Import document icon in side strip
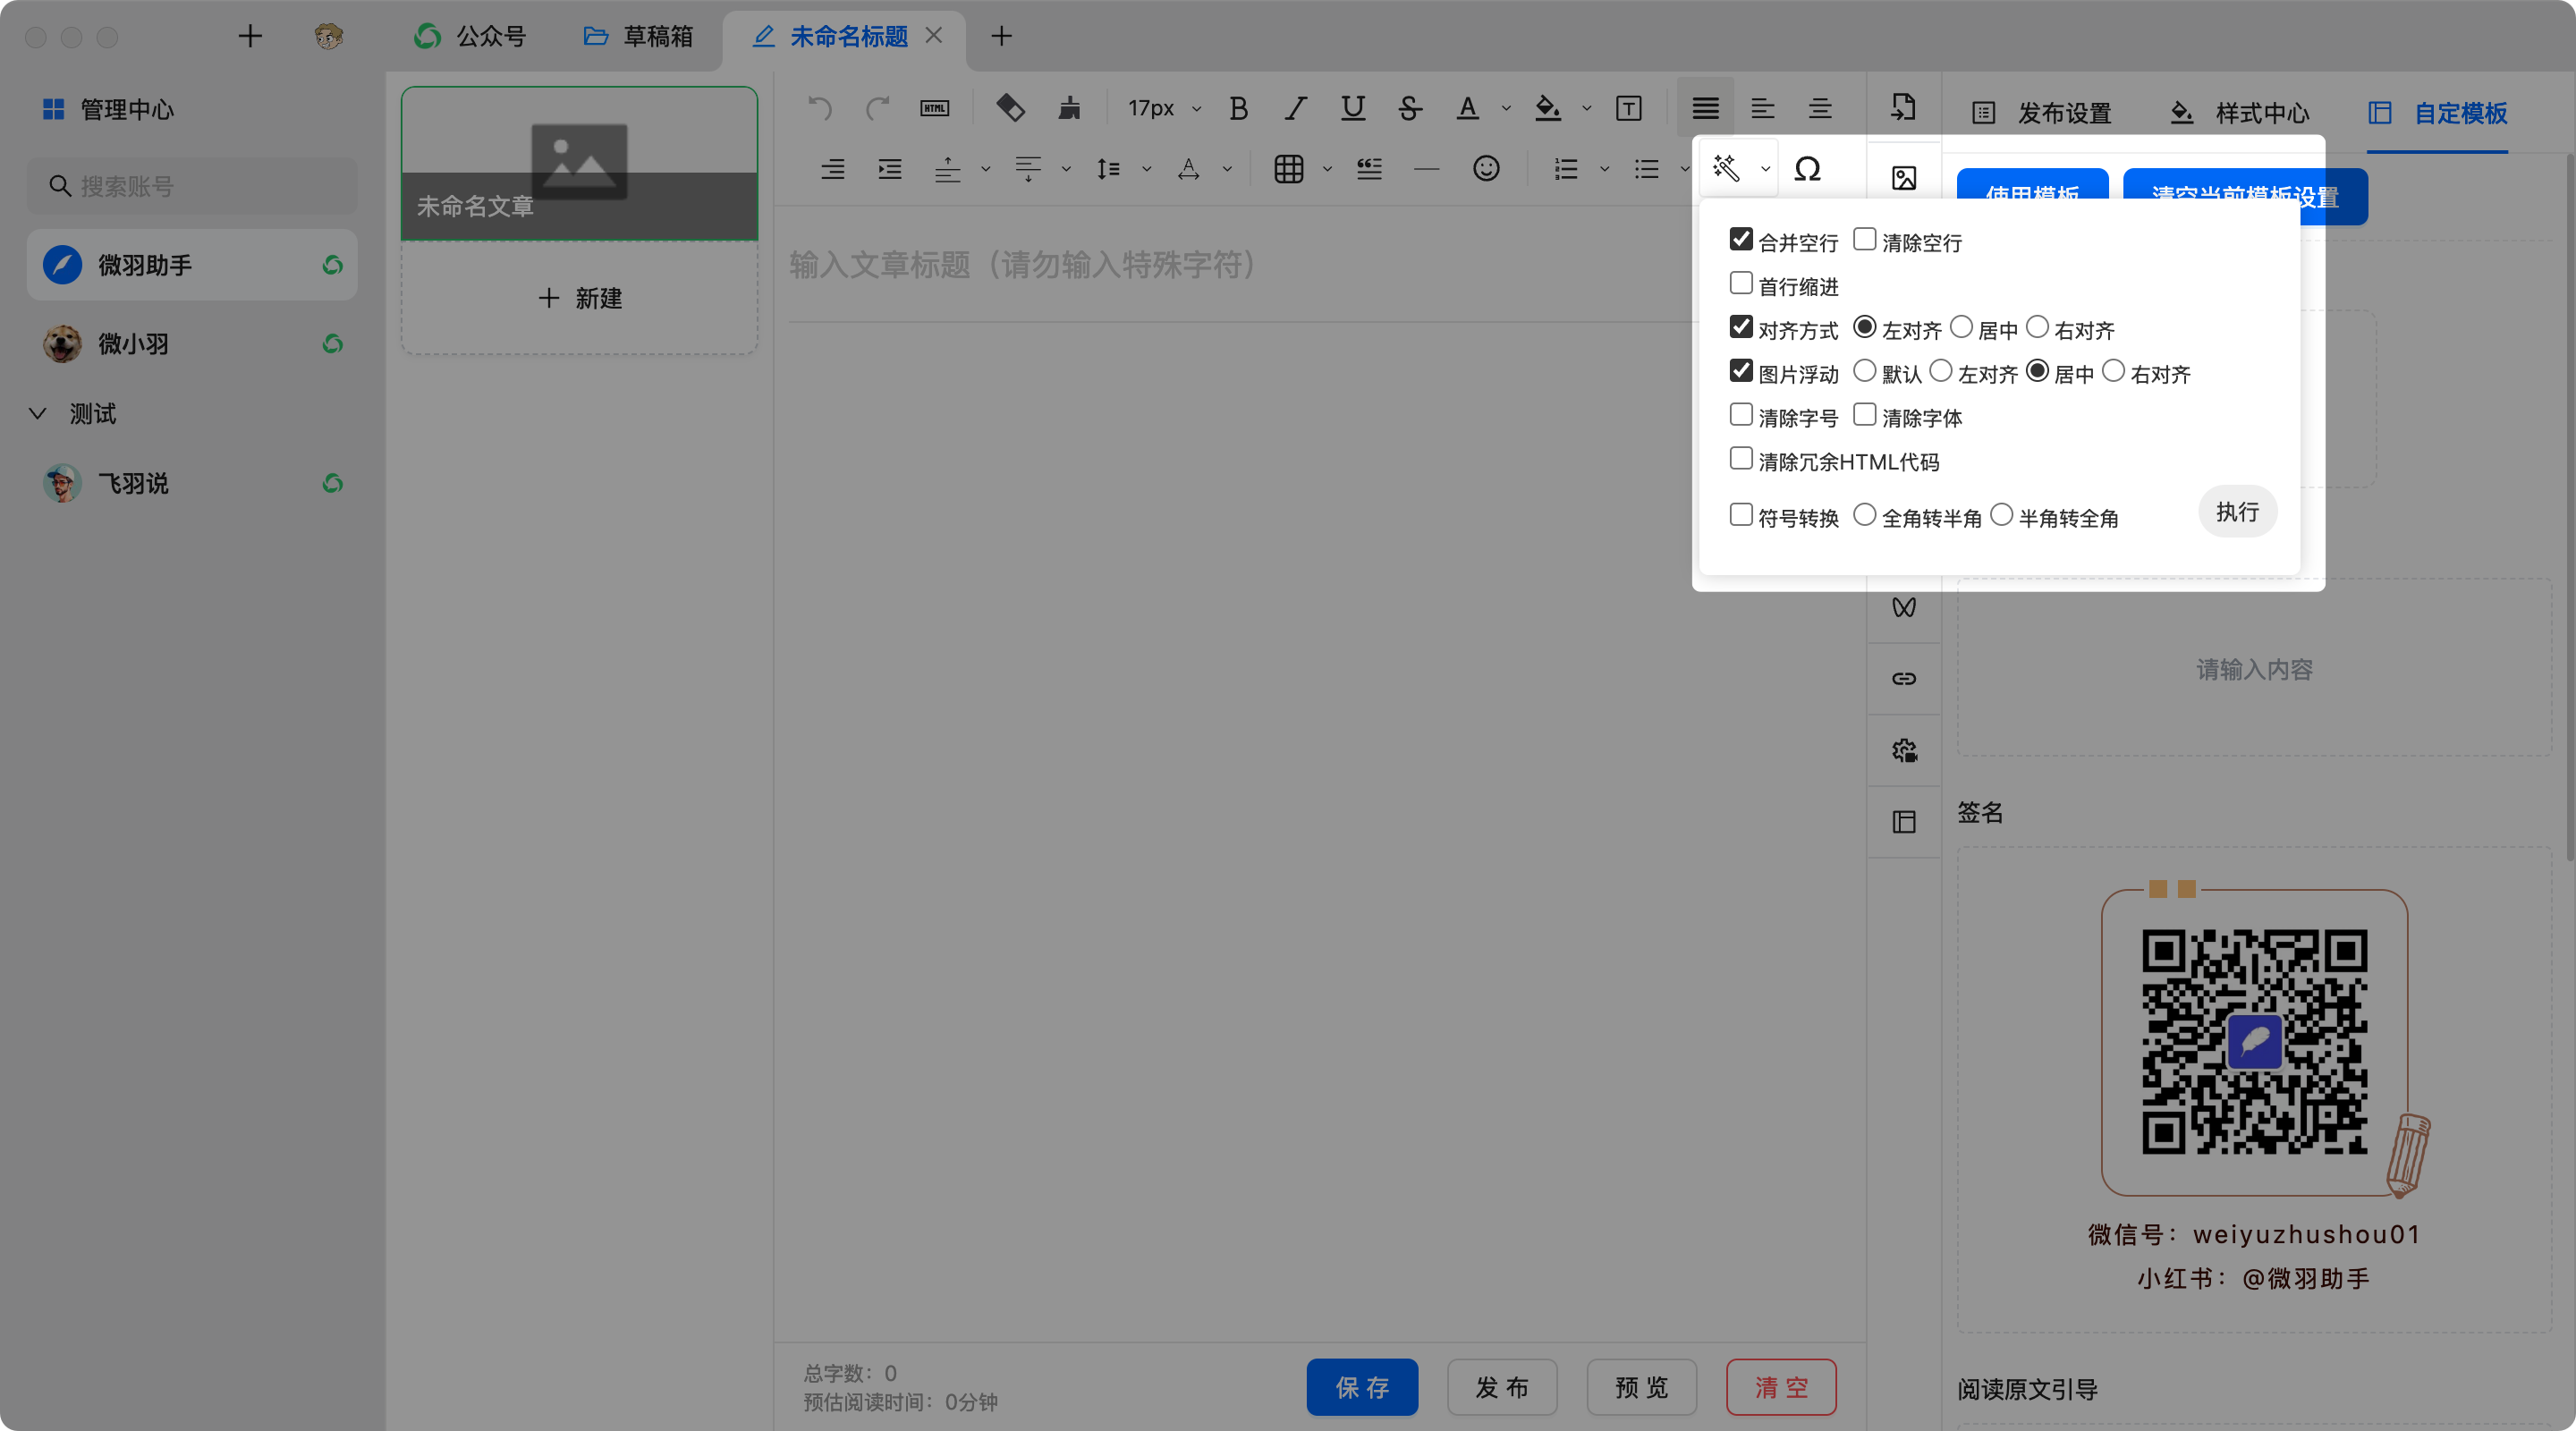 (x=1904, y=106)
